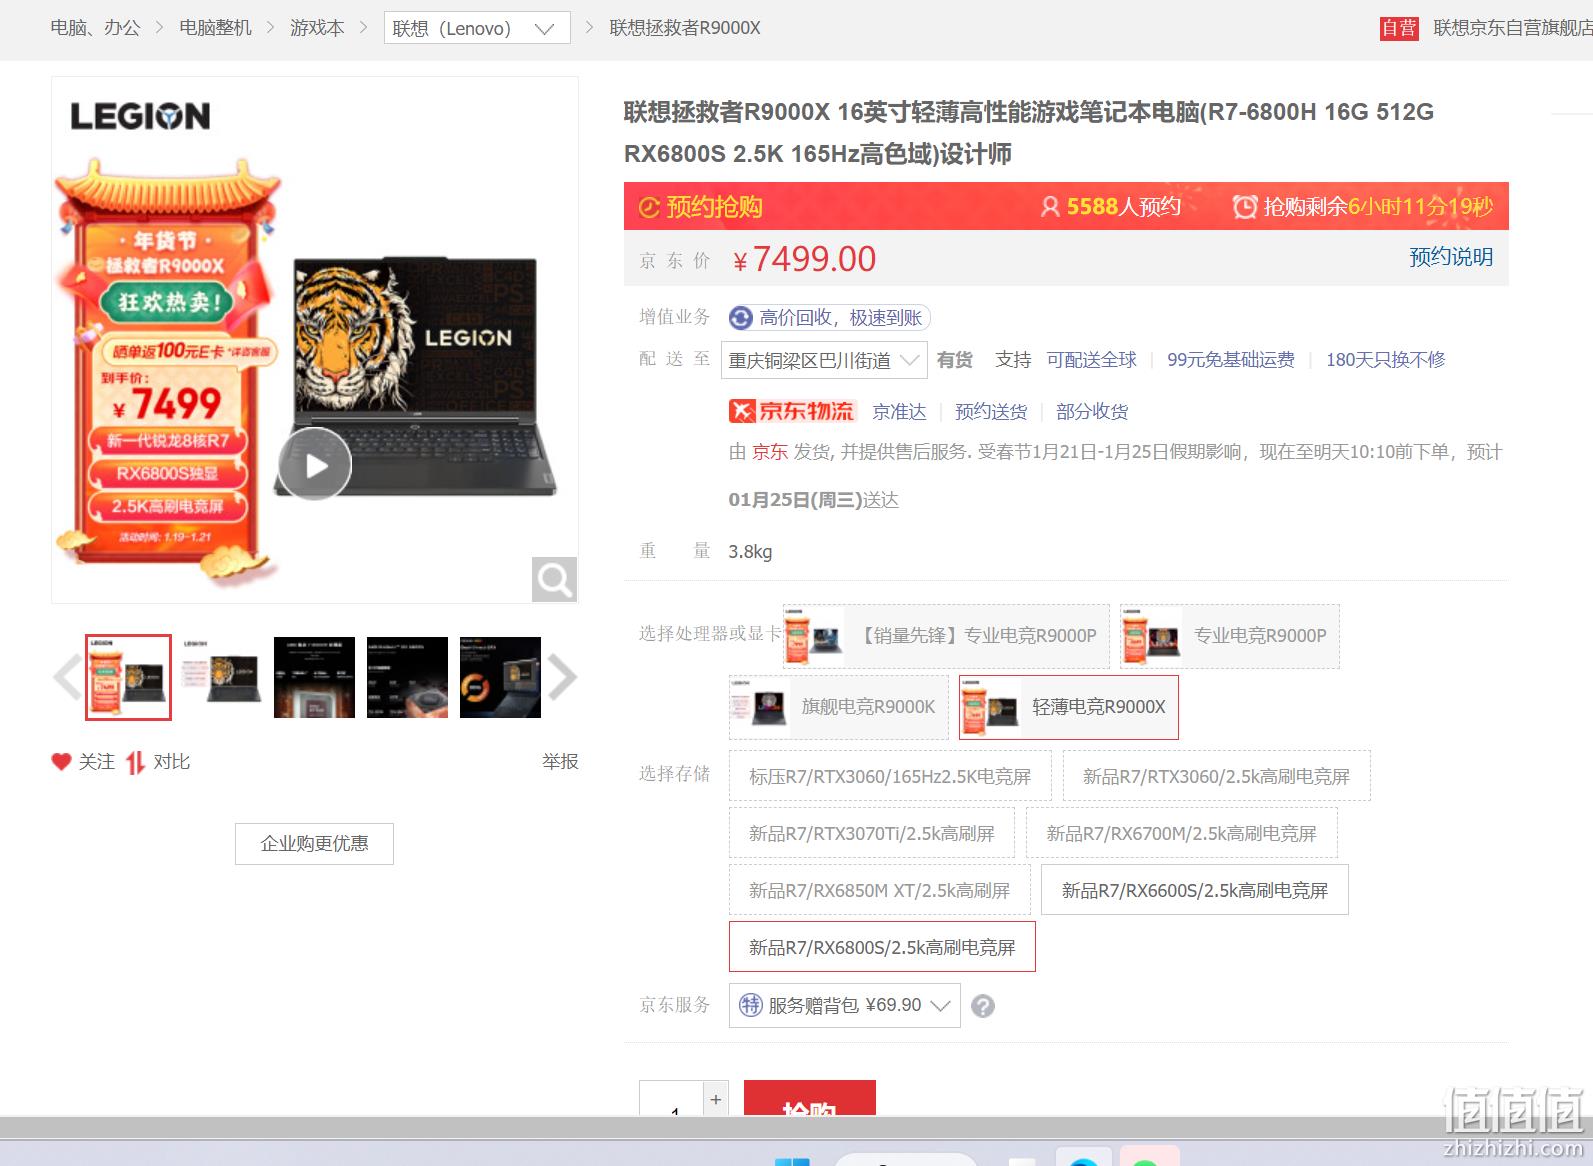Open 联想拯救者R9000X breadcrumb link
The width and height of the screenshot is (1593, 1166).
pos(685,28)
